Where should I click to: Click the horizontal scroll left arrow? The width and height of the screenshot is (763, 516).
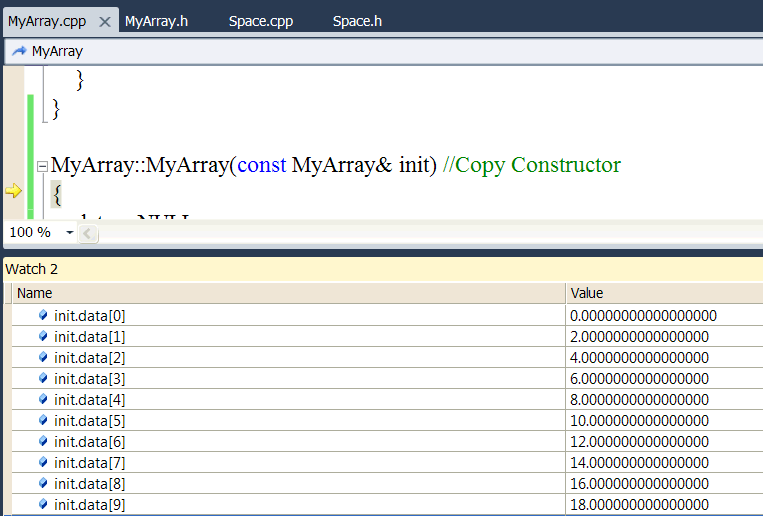coord(88,233)
